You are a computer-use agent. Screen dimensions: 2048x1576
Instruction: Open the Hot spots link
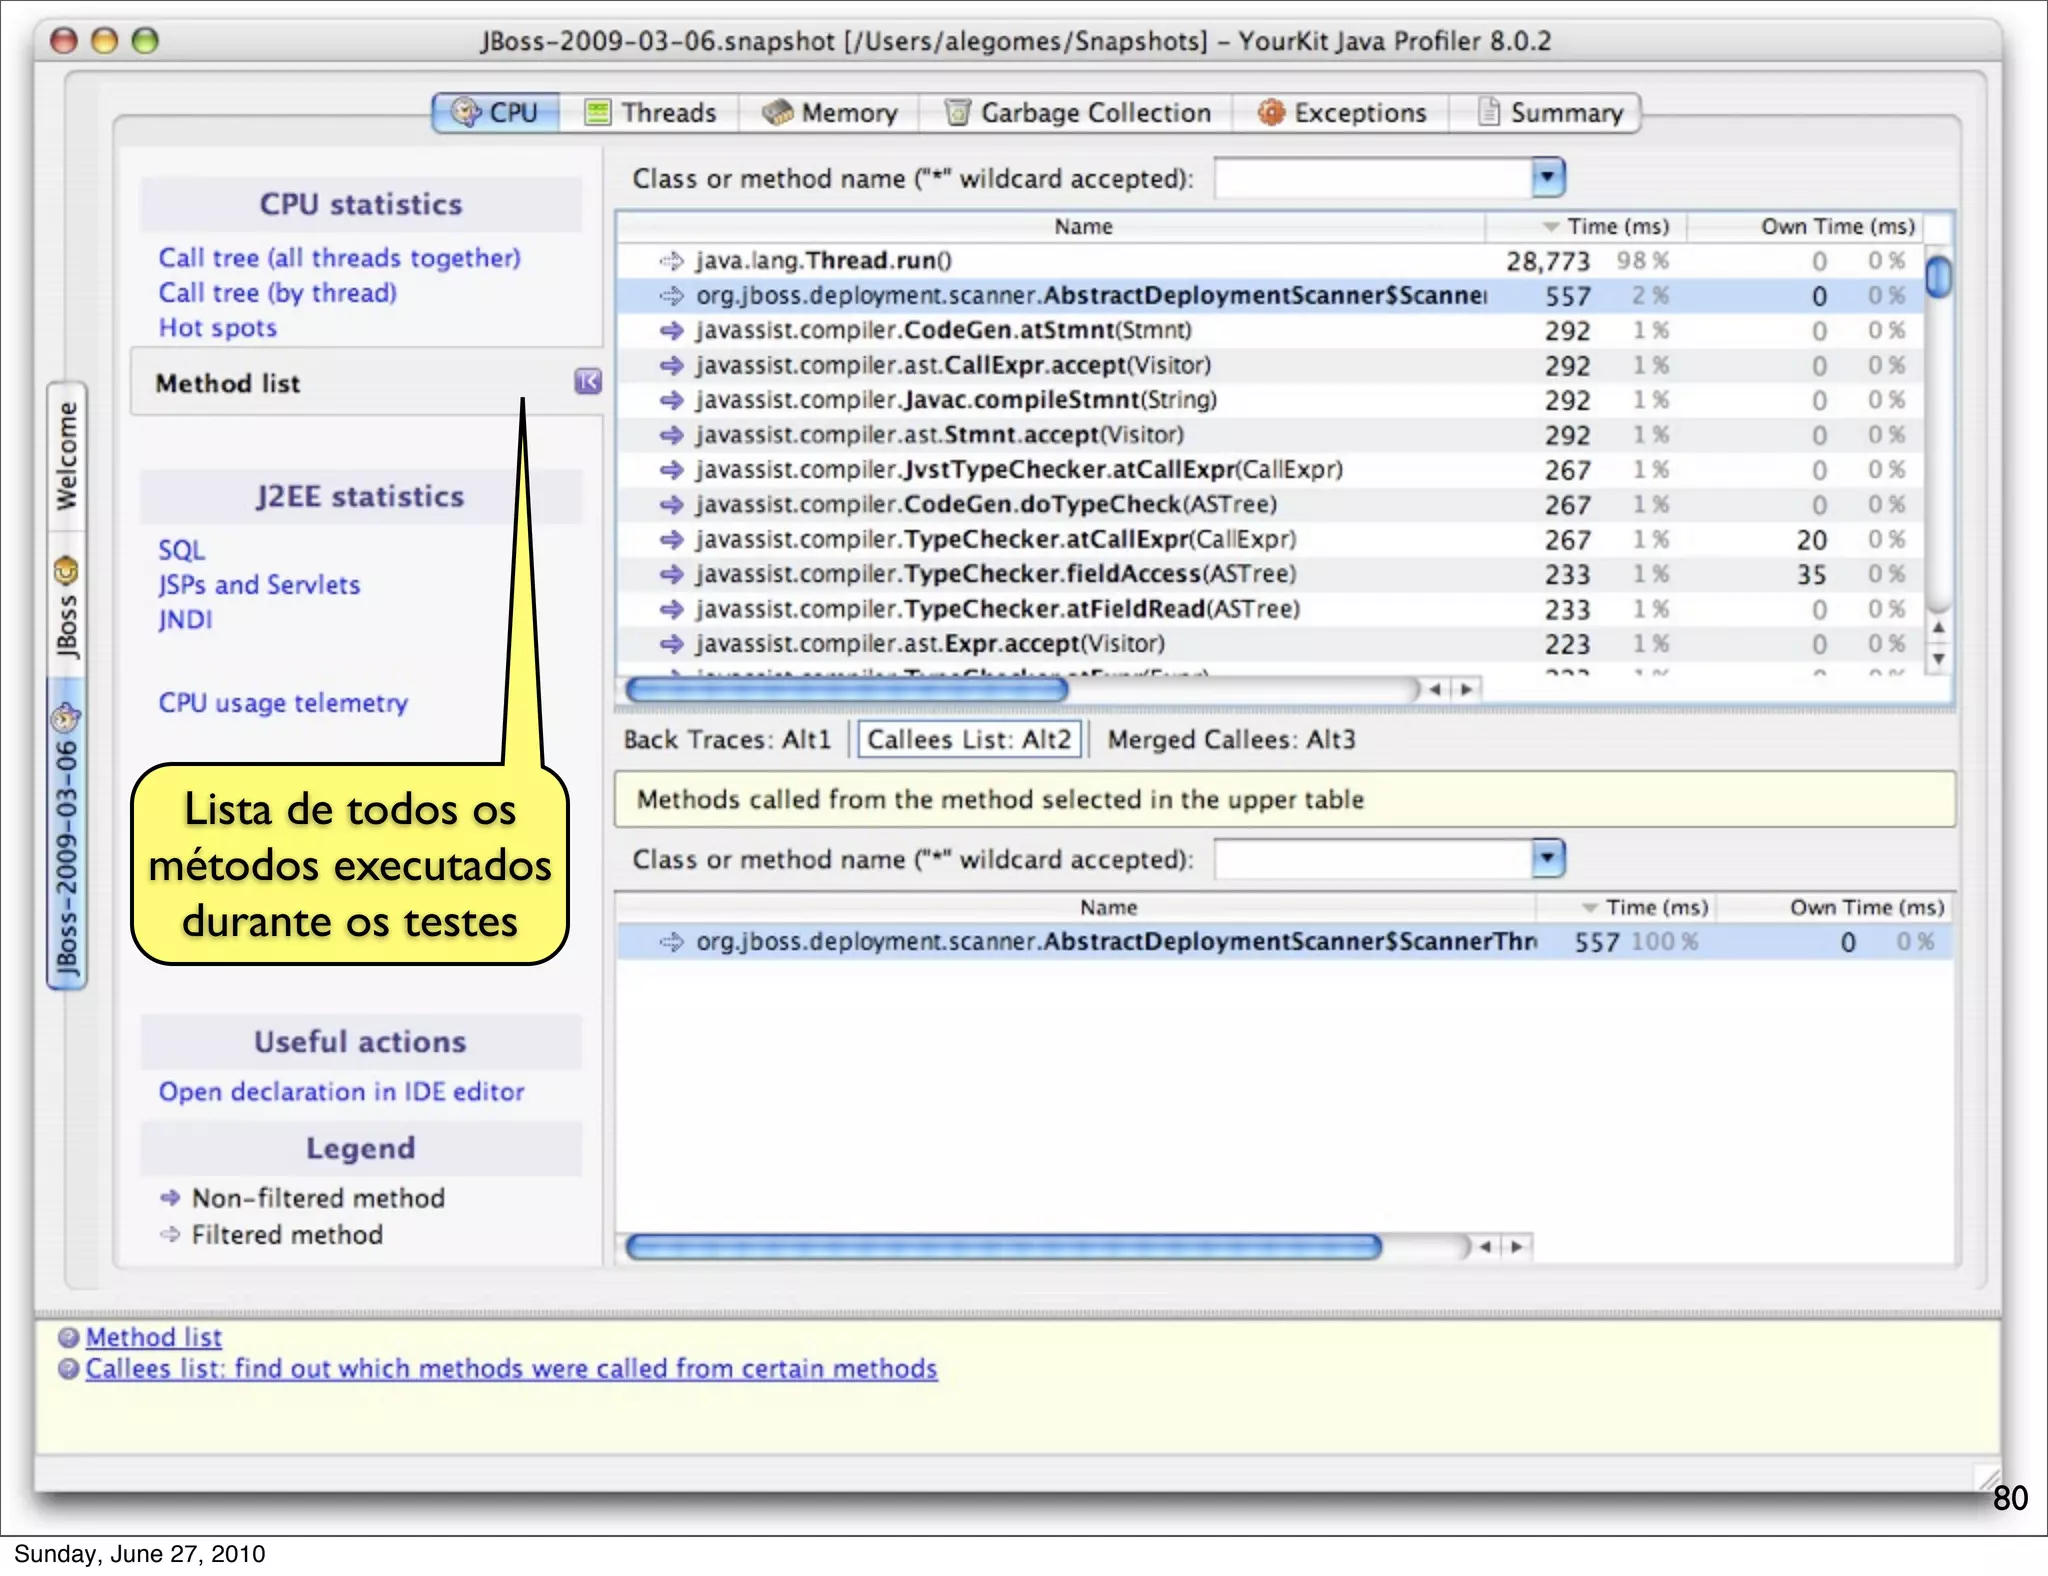(217, 328)
